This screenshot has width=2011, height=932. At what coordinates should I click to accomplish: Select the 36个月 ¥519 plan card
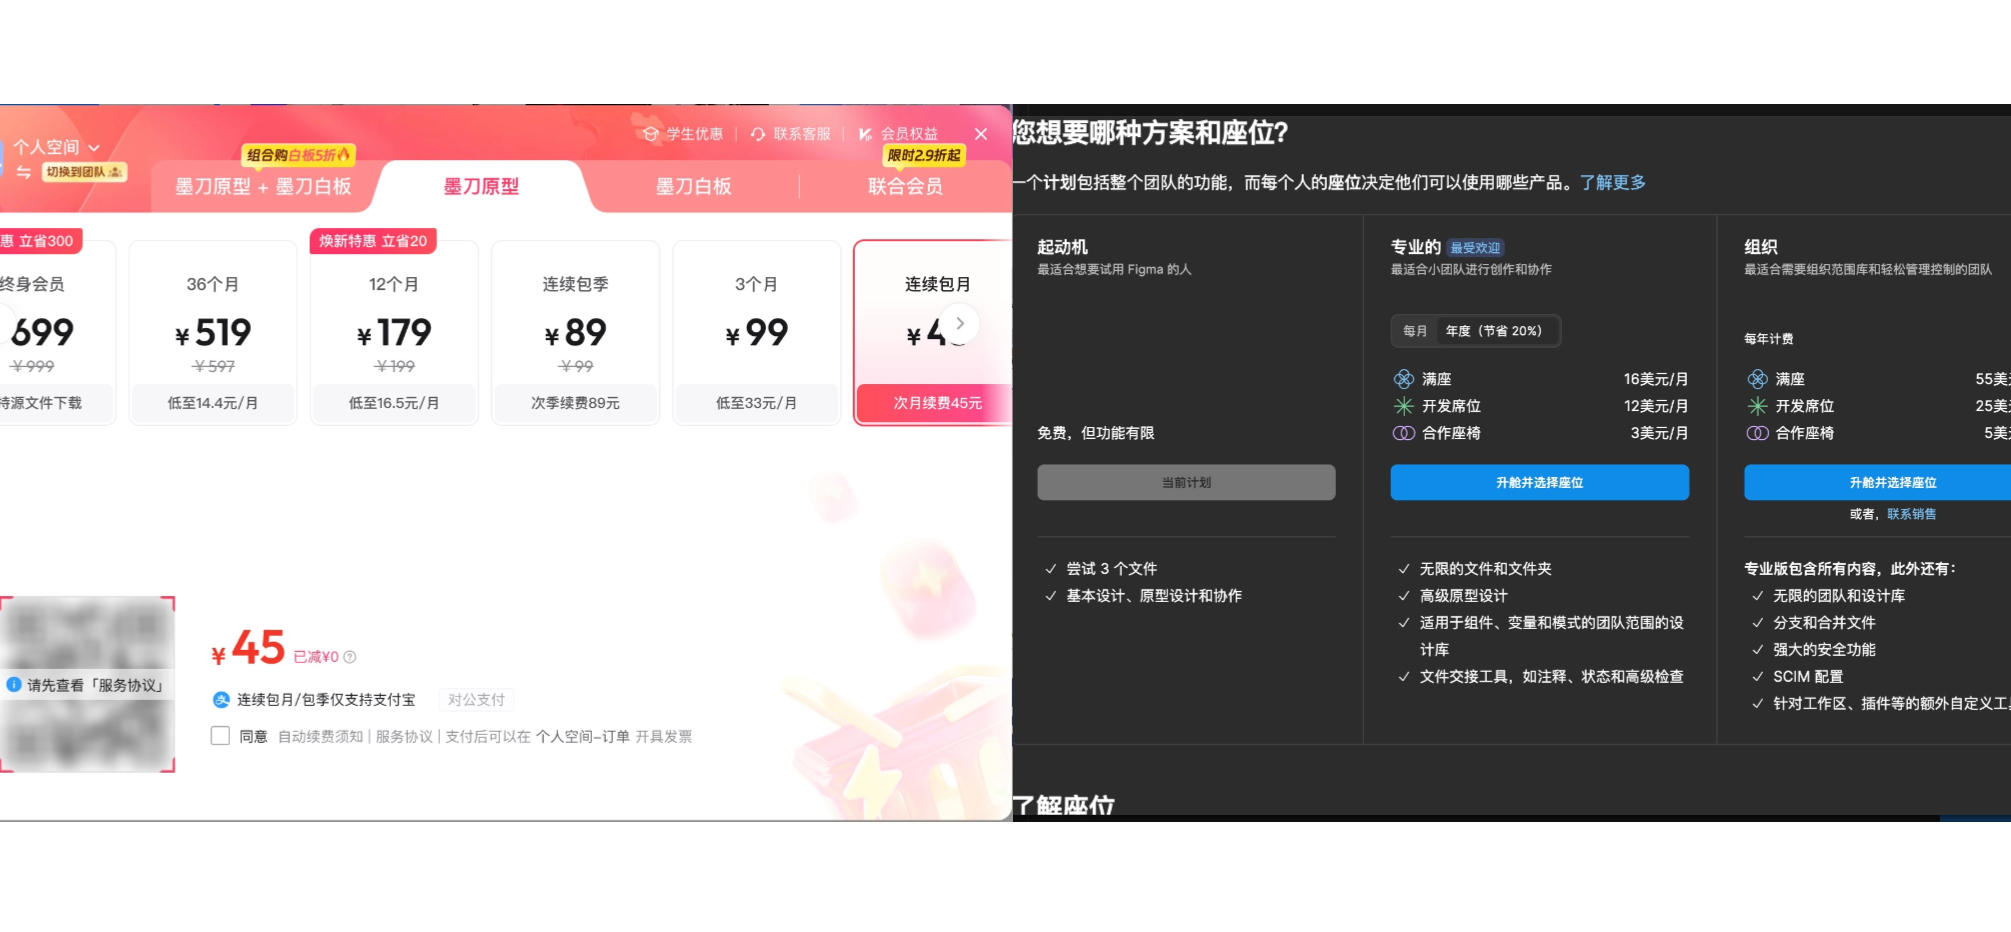click(x=213, y=333)
